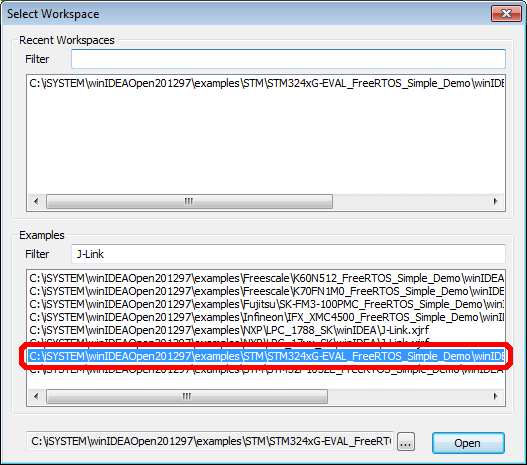The image size is (527, 465).
Task: Open the file browser with the ... button
Action: 406,441
